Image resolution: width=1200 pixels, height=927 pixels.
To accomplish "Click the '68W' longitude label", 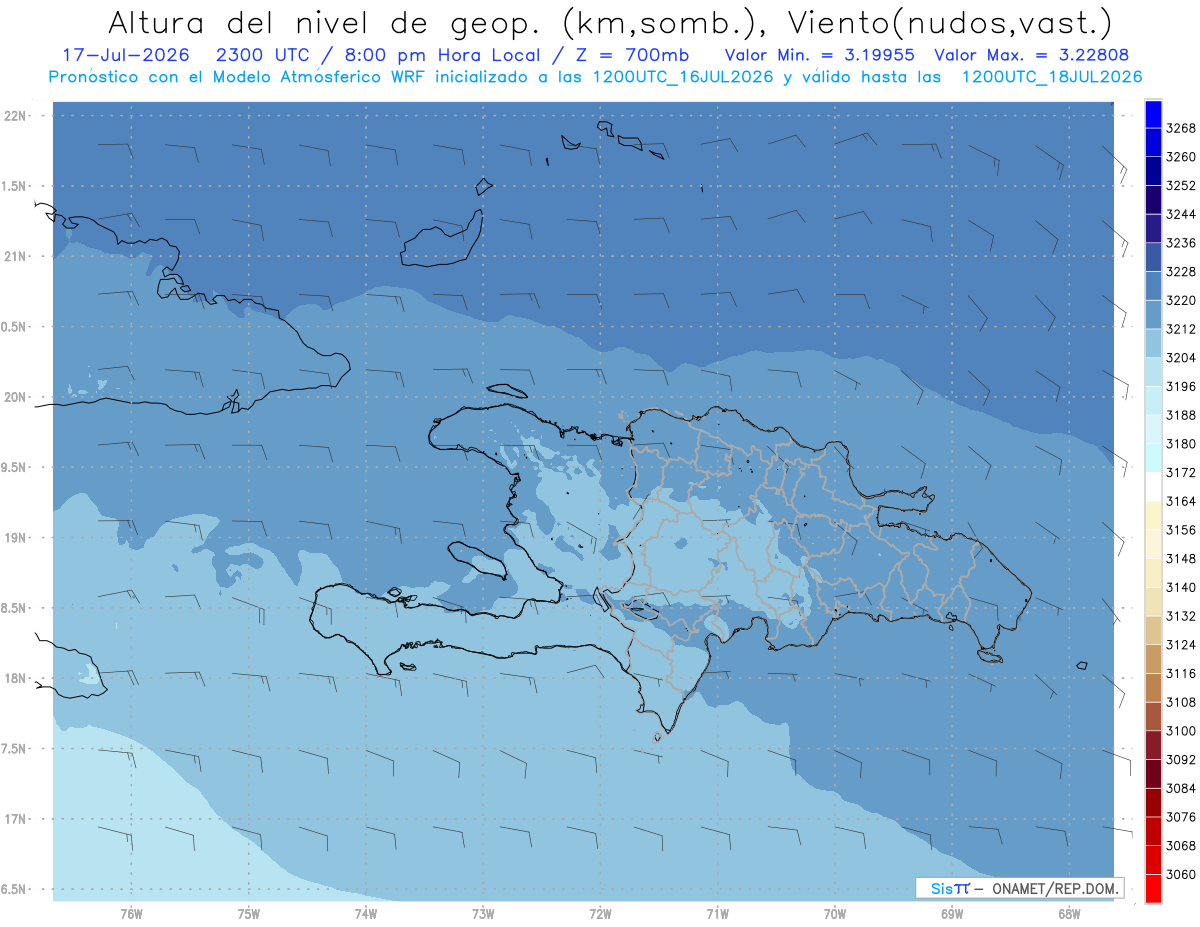I will pyautogui.click(x=1069, y=914).
